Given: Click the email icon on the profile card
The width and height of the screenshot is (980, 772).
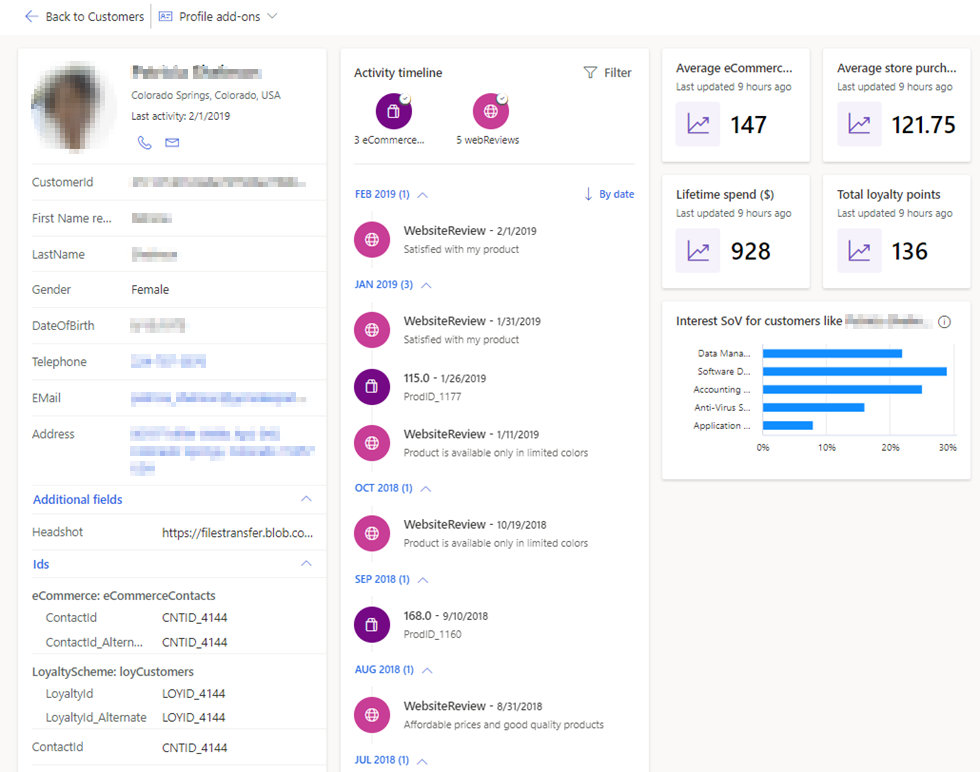Looking at the screenshot, I should [172, 143].
